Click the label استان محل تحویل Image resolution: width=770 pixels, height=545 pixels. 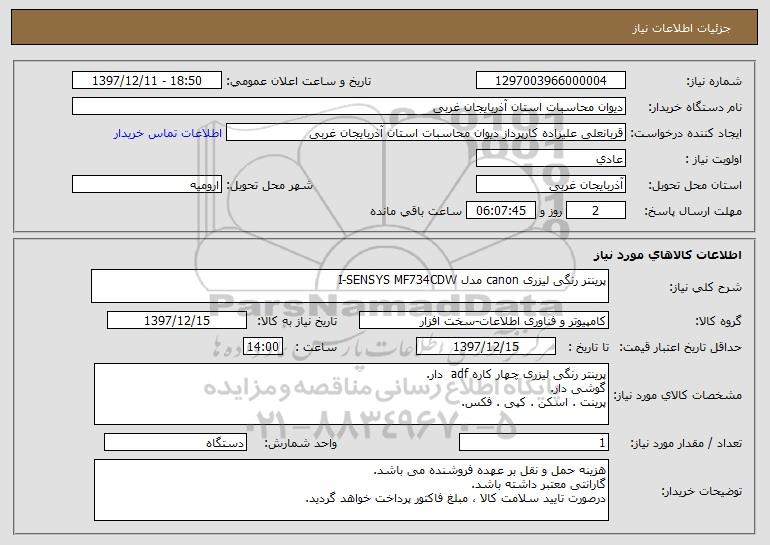695,186
